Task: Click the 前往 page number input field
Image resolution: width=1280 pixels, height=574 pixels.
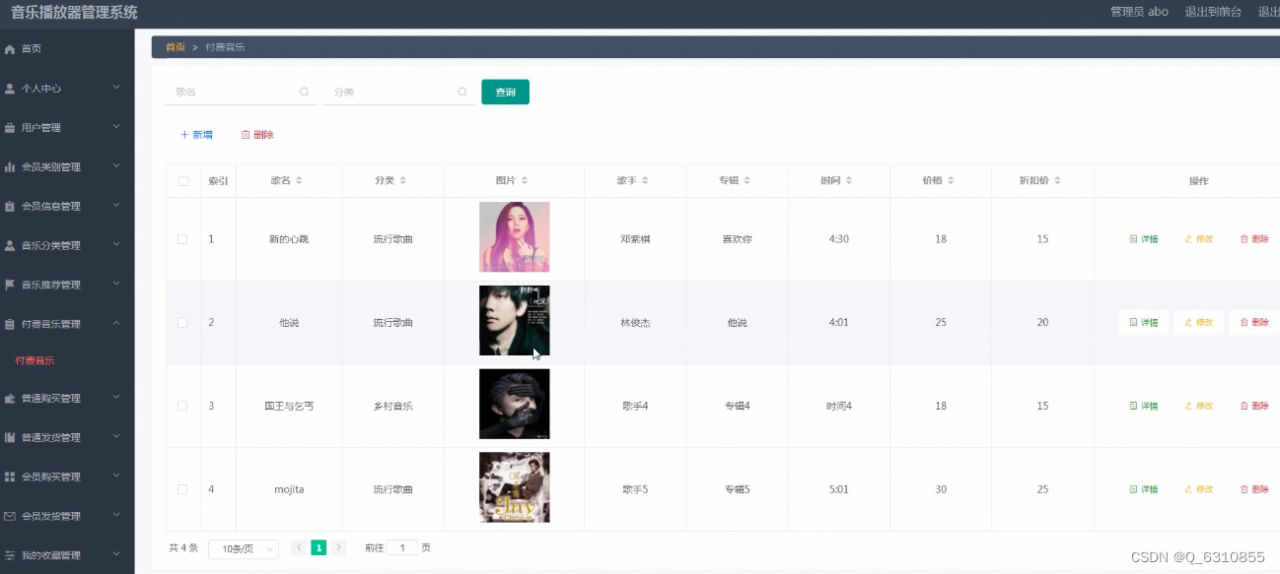Action: (x=402, y=548)
